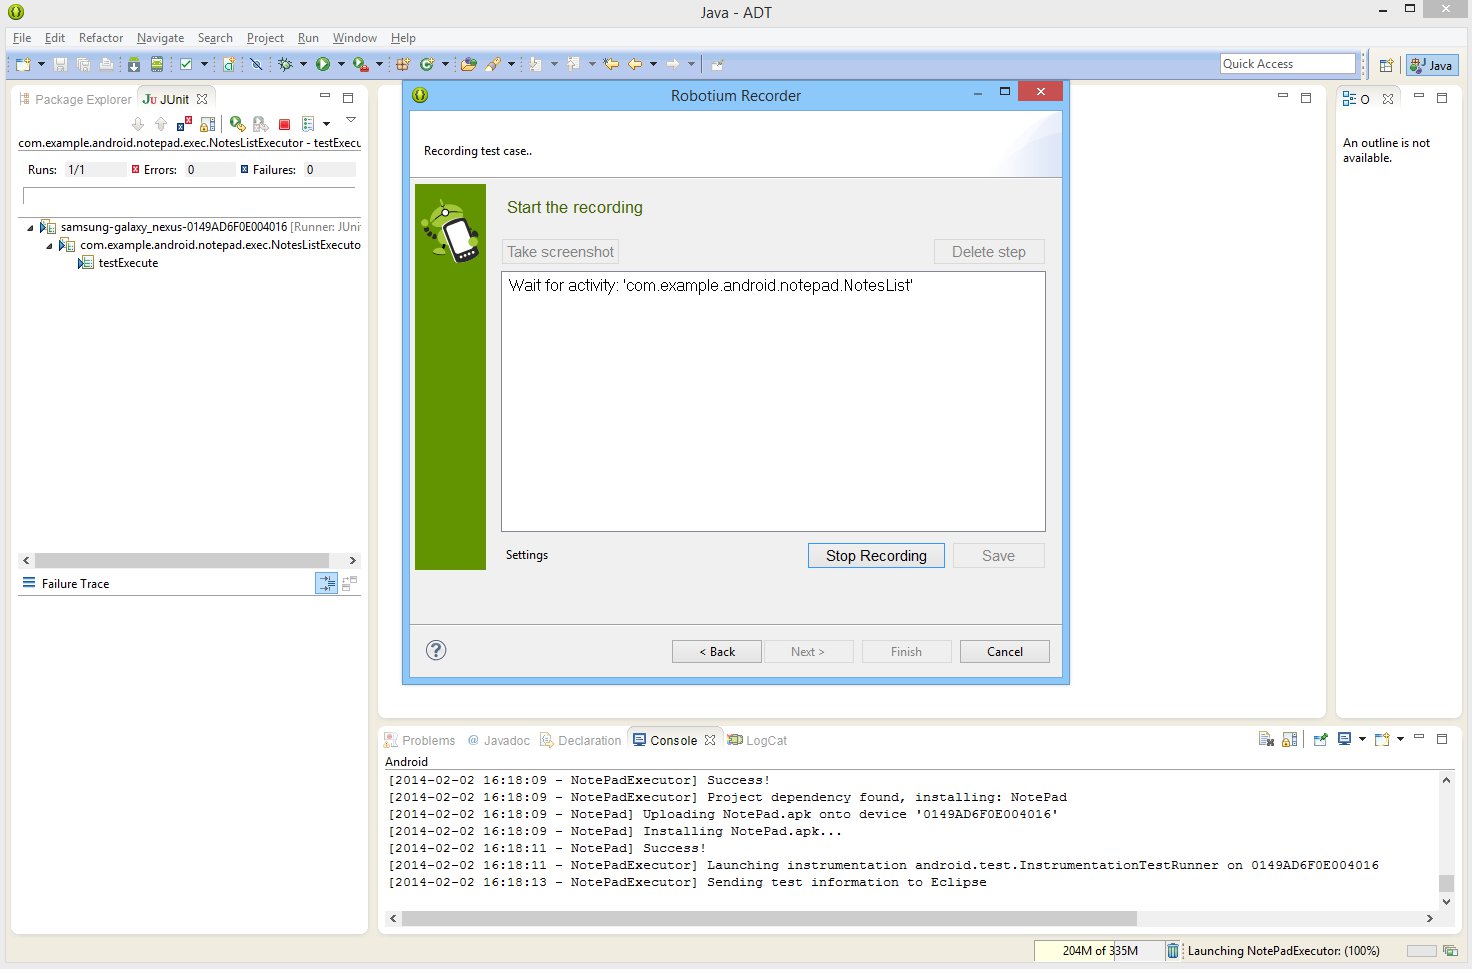Open the Refactor menu
The image size is (1472, 969).
click(x=100, y=38)
